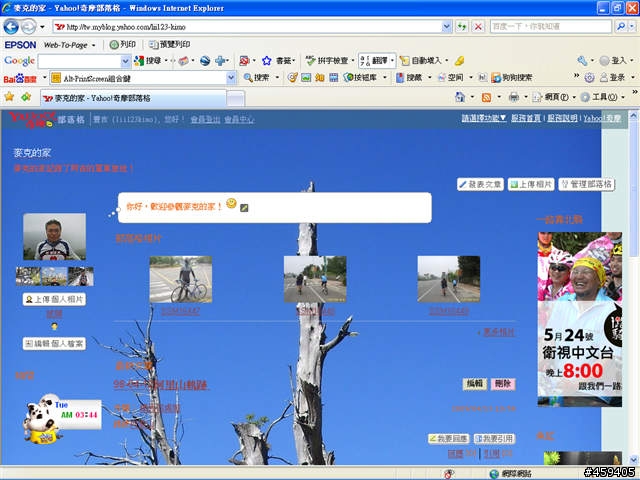Open the first album photo thumbnail with bicycle

(x=181, y=279)
